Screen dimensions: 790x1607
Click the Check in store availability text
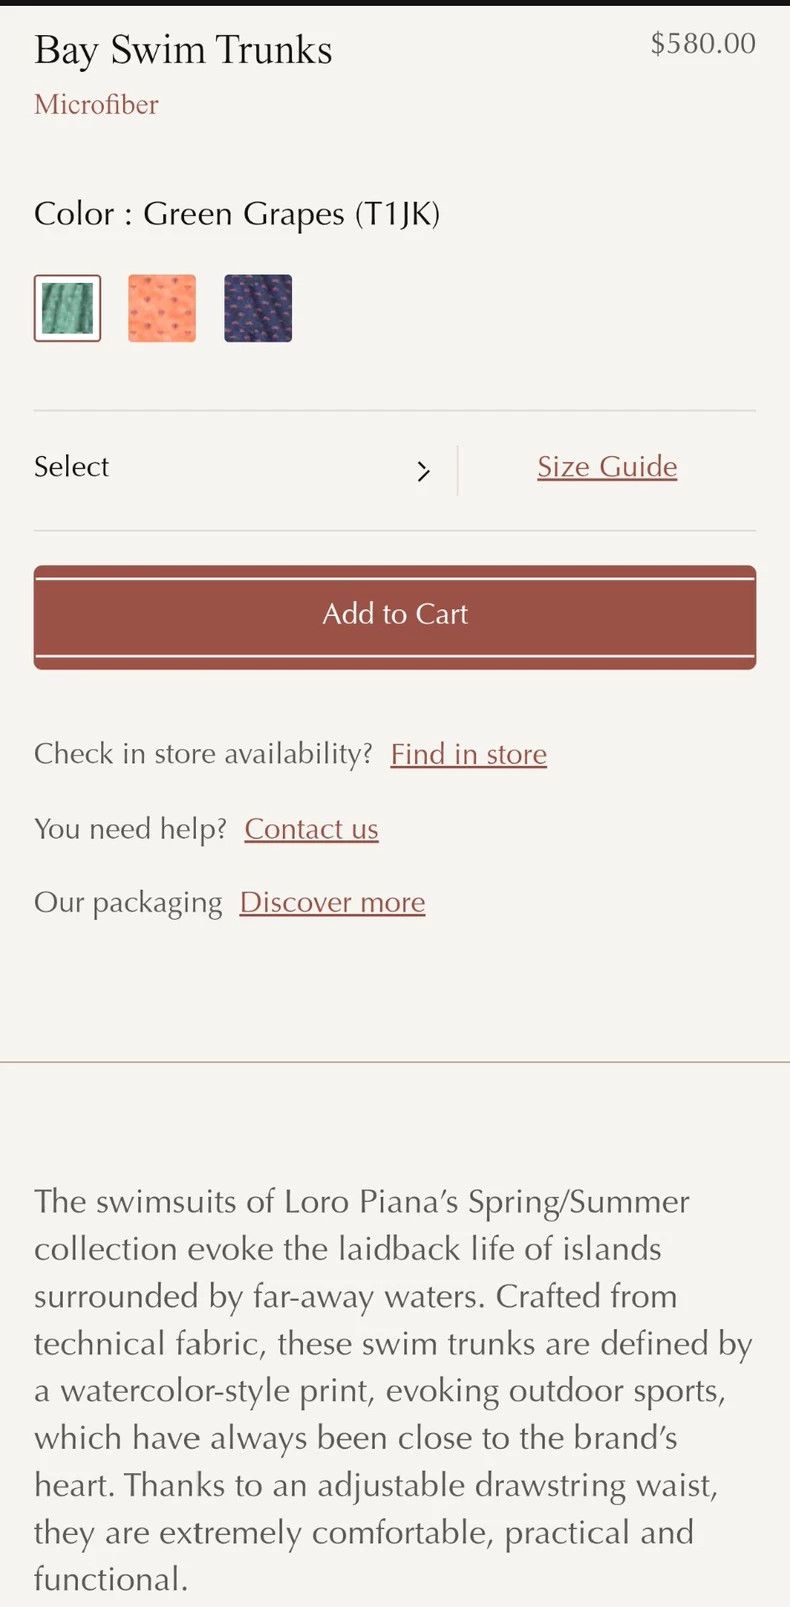203,754
